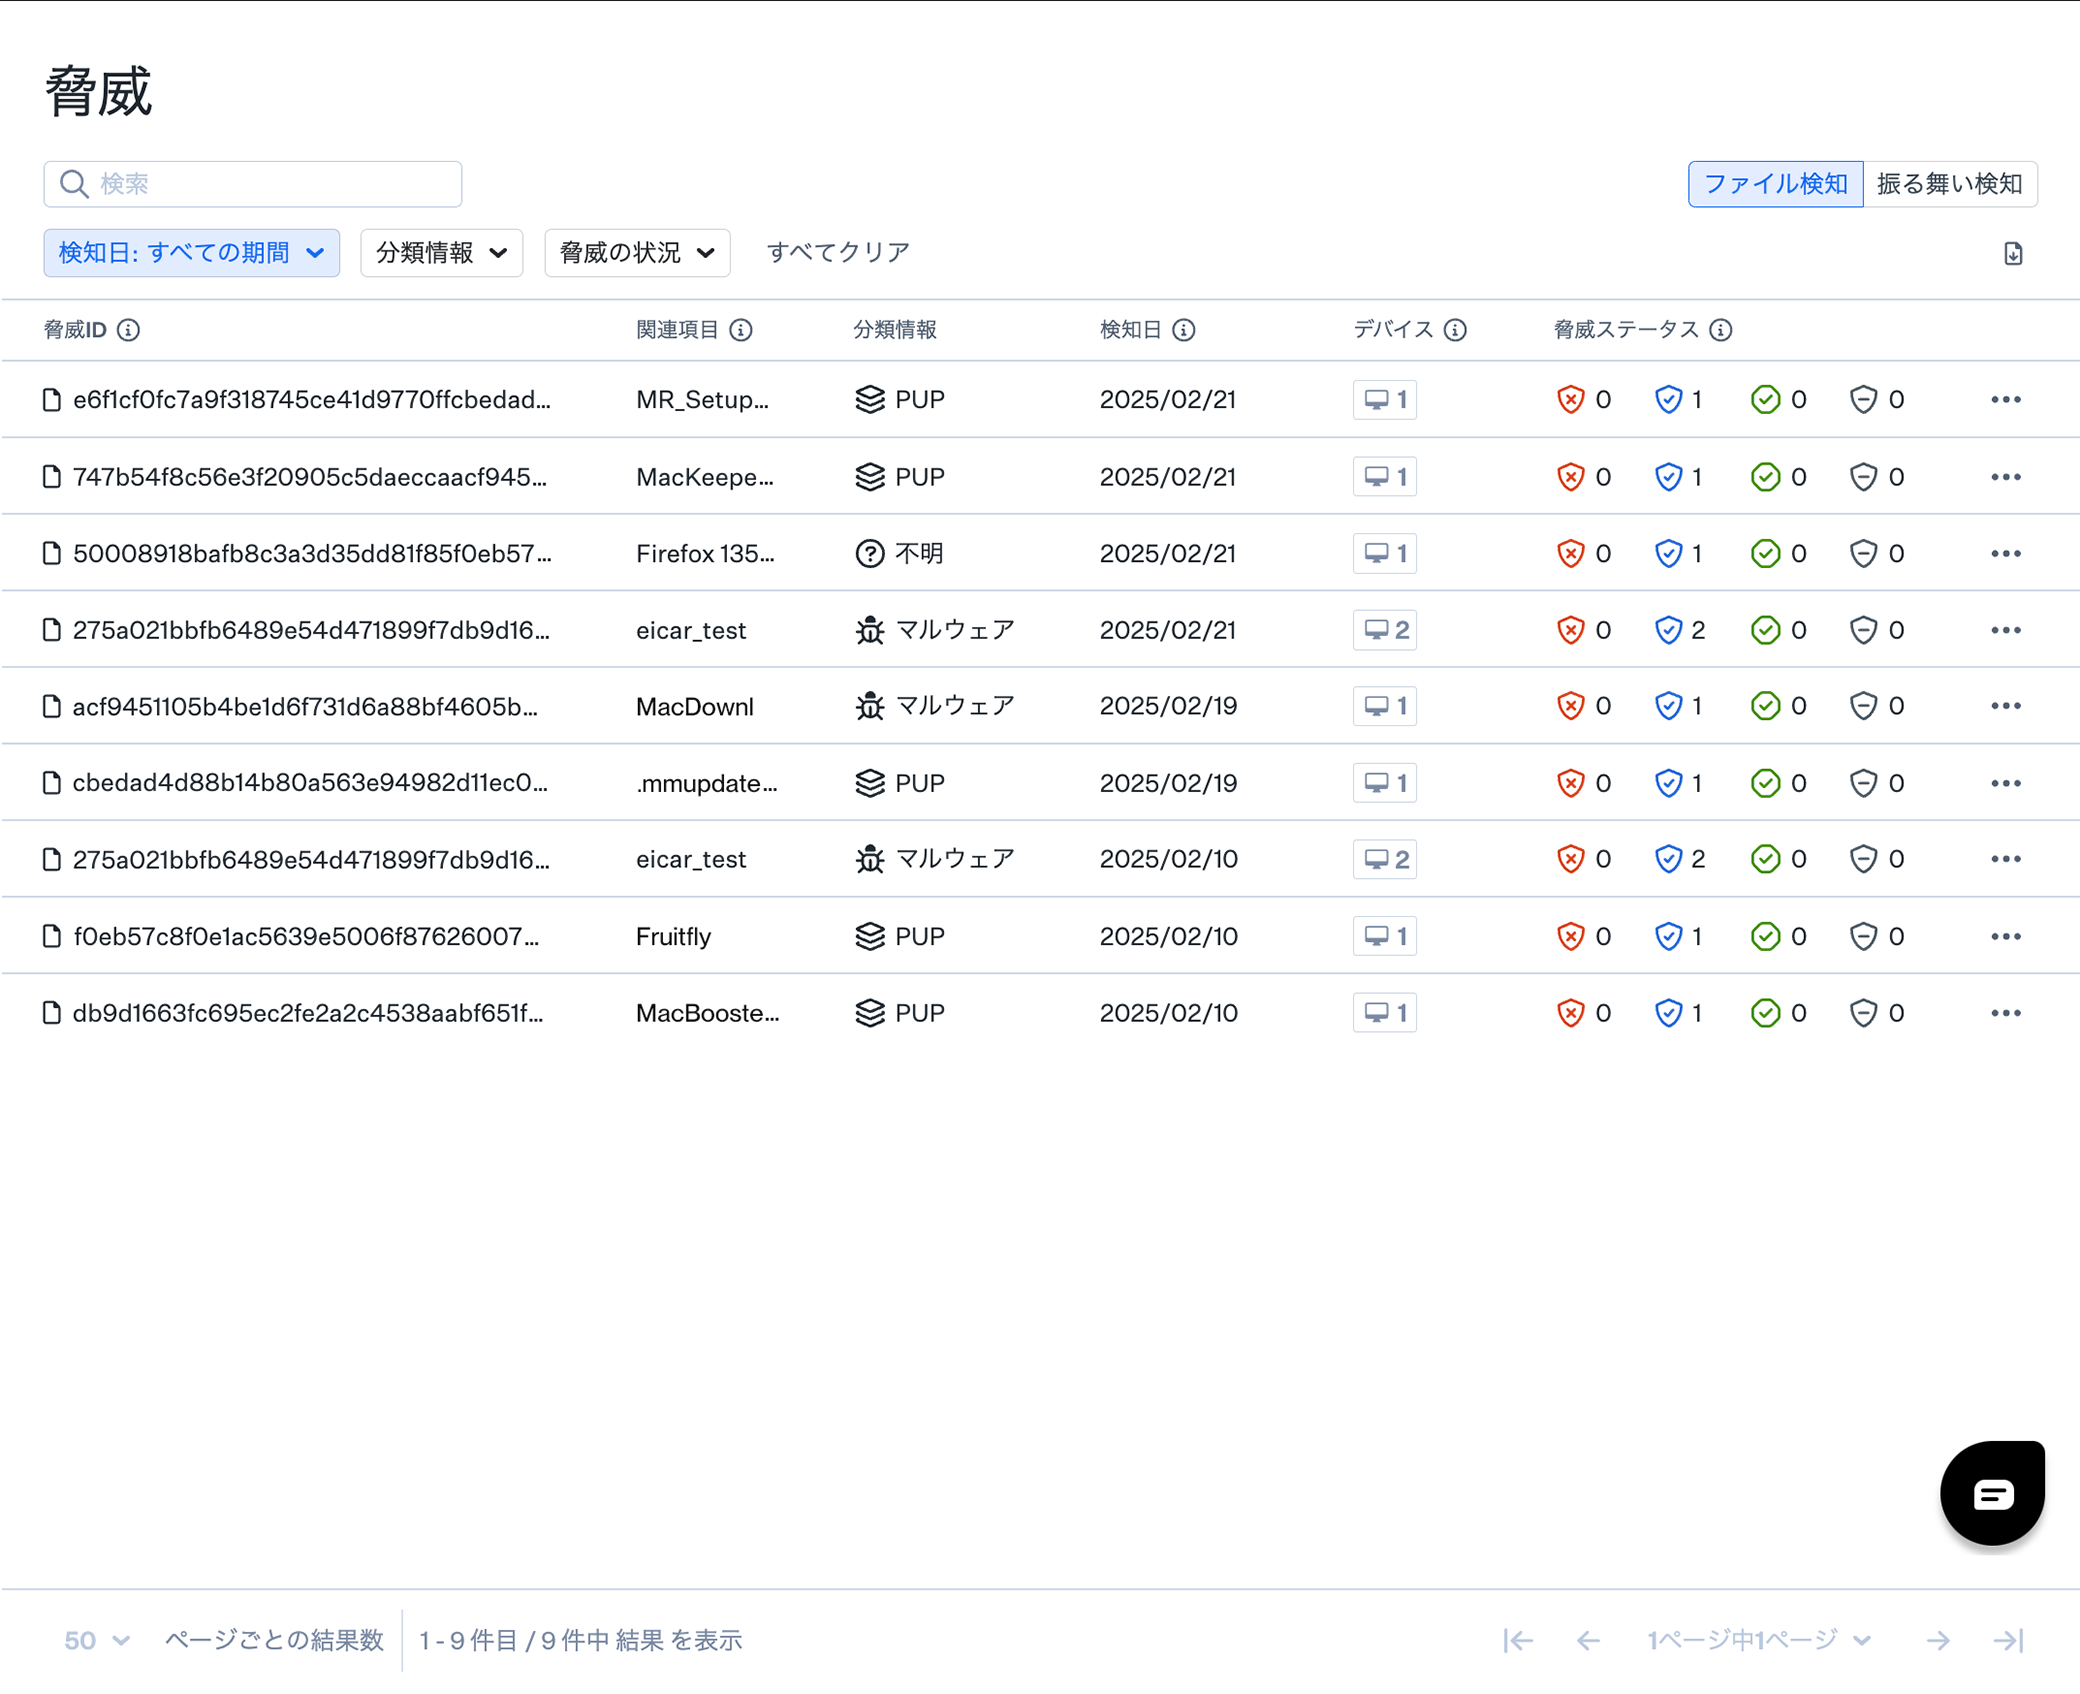Switch to ファイル検知 view
This screenshot has width=2080, height=1694.
point(1774,184)
